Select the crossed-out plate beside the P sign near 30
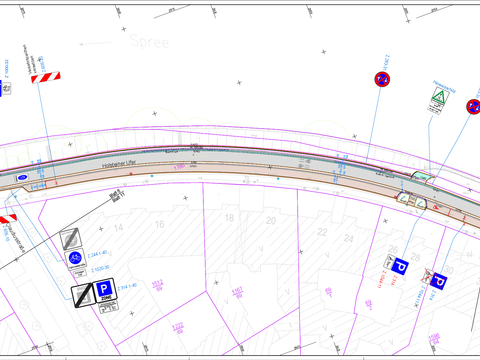480x360 pixels. pos(427,276)
